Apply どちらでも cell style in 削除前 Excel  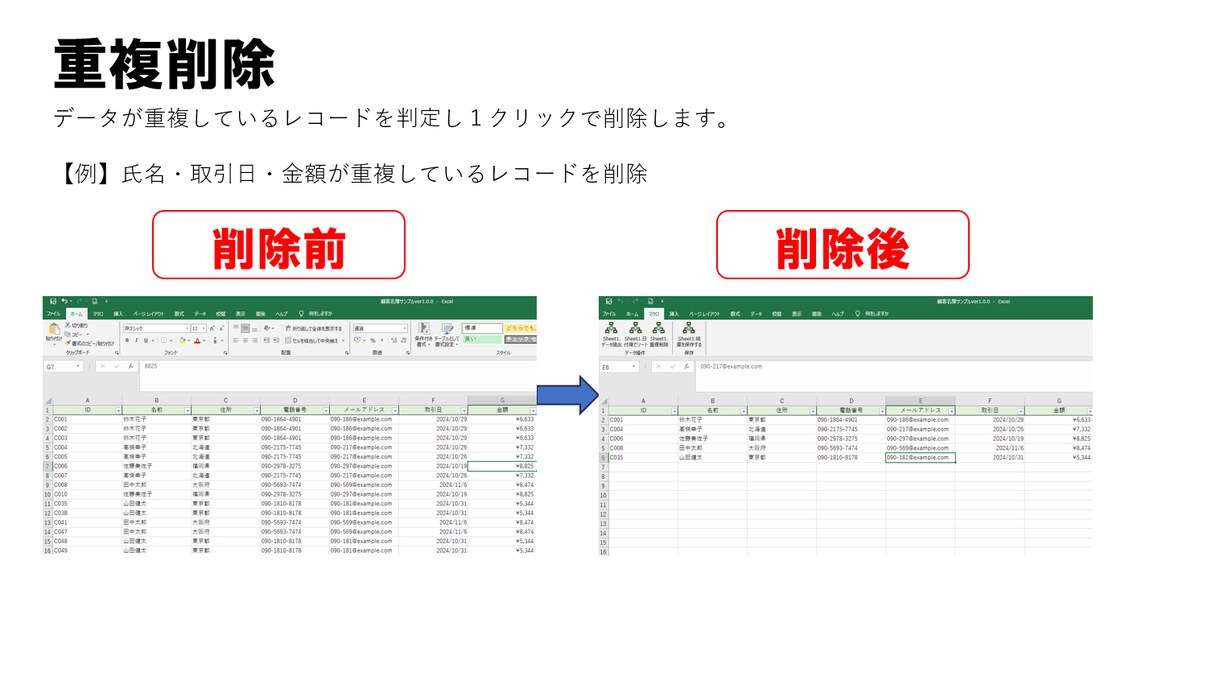point(521,328)
